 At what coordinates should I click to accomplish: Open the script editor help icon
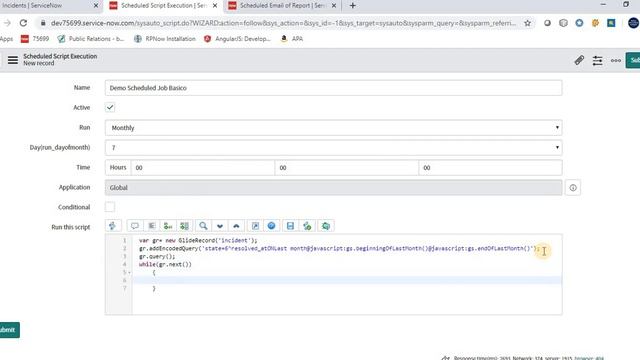(271, 226)
